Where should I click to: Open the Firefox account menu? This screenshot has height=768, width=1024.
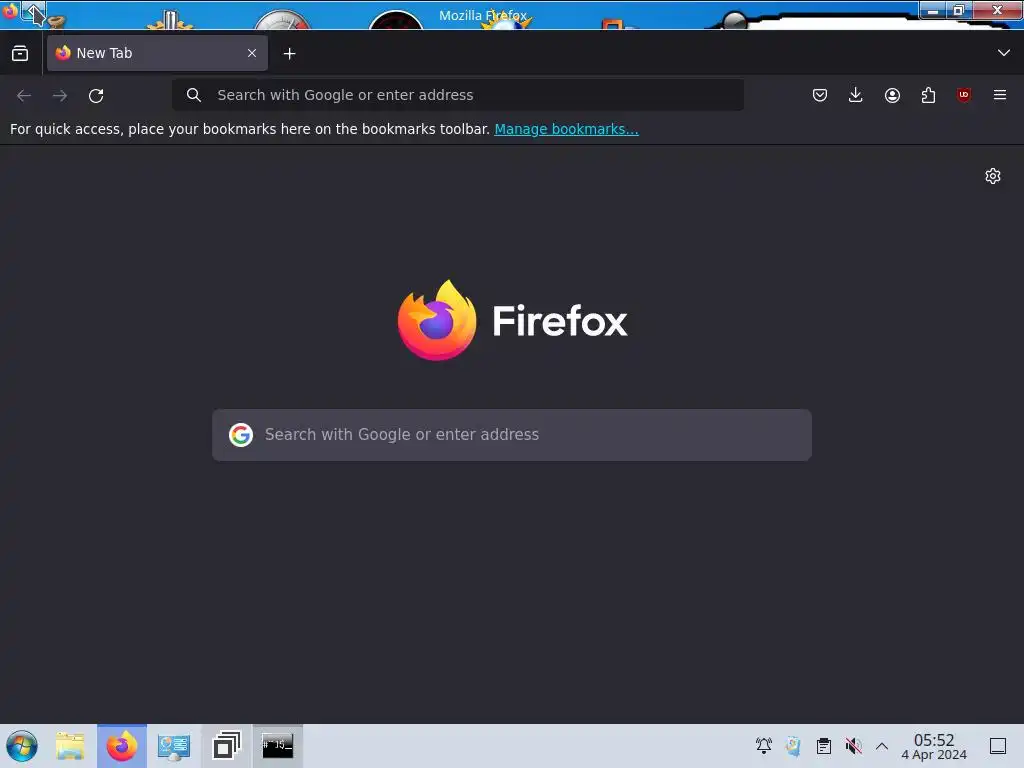point(892,95)
